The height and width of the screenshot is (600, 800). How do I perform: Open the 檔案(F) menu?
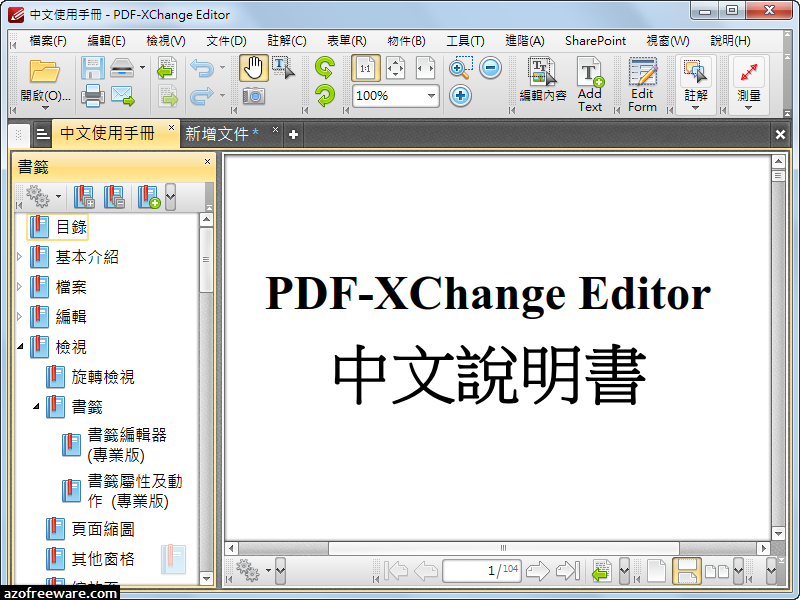coord(47,41)
